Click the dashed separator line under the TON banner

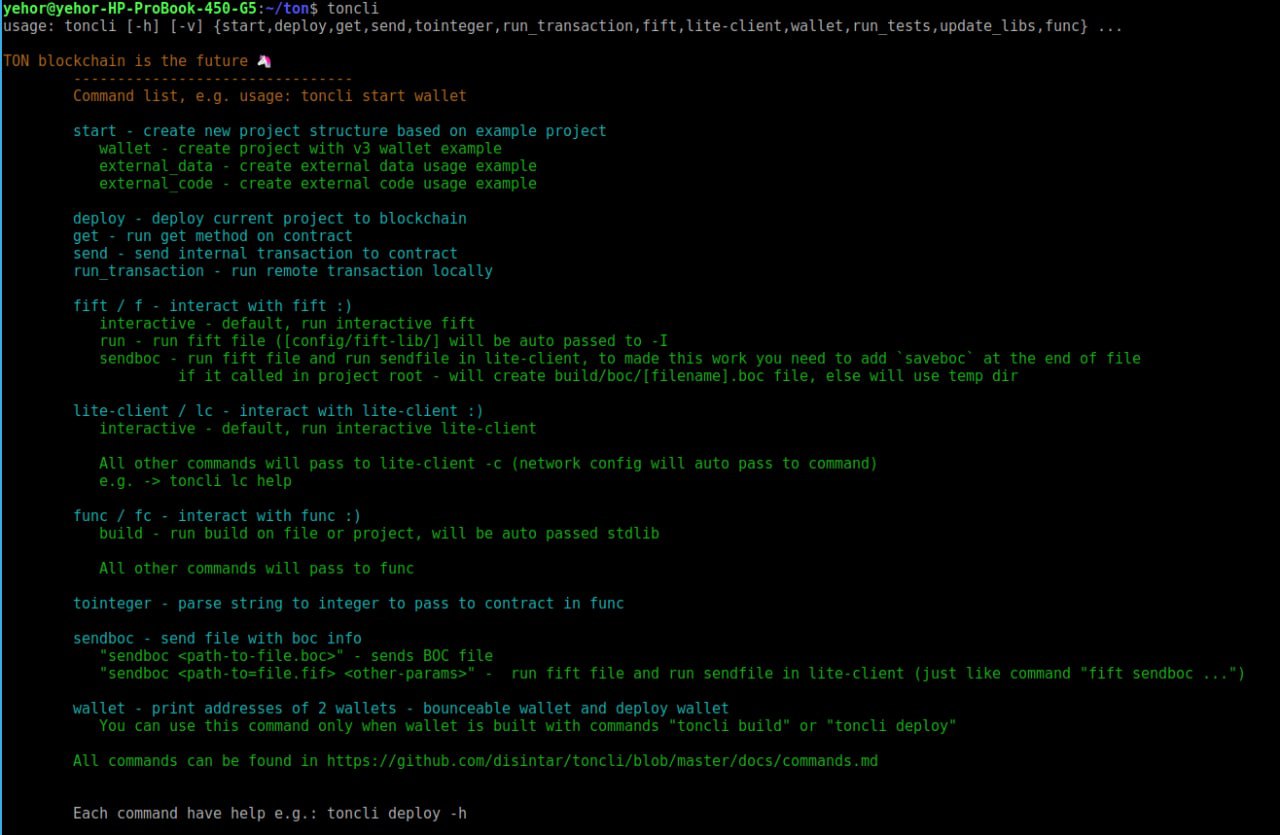(213, 78)
